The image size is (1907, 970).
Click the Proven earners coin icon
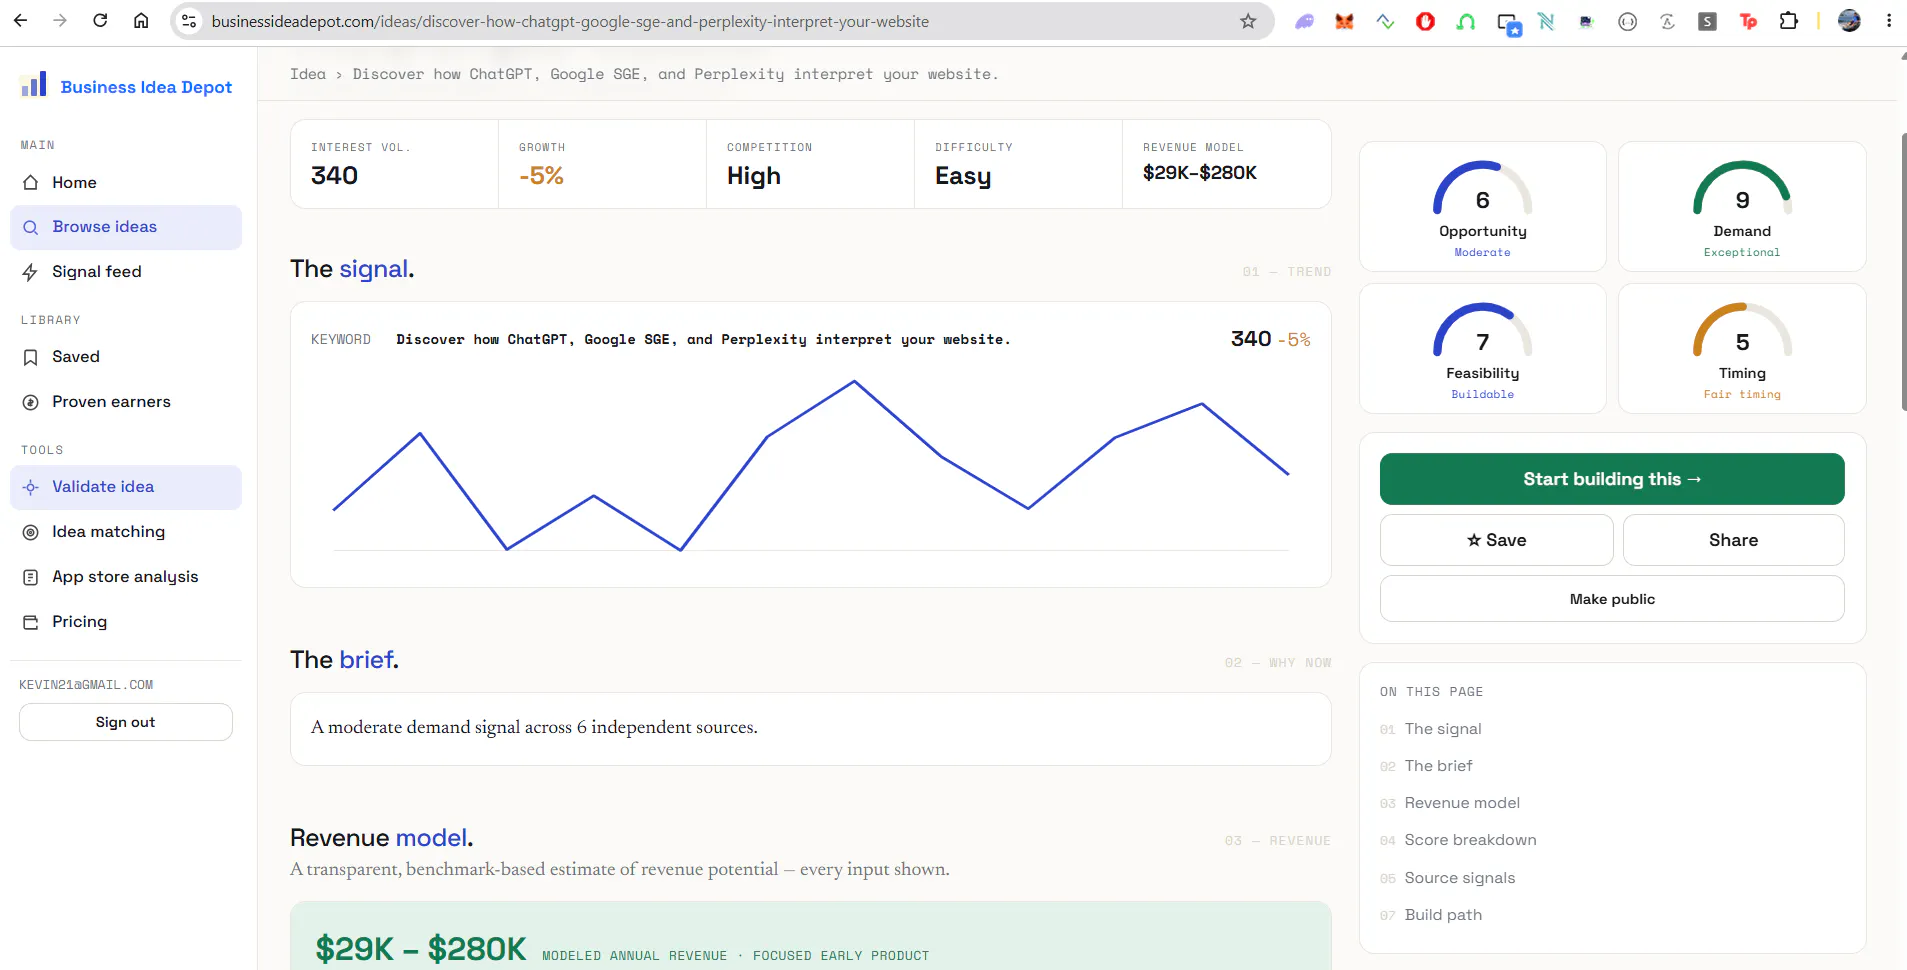point(31,402)
